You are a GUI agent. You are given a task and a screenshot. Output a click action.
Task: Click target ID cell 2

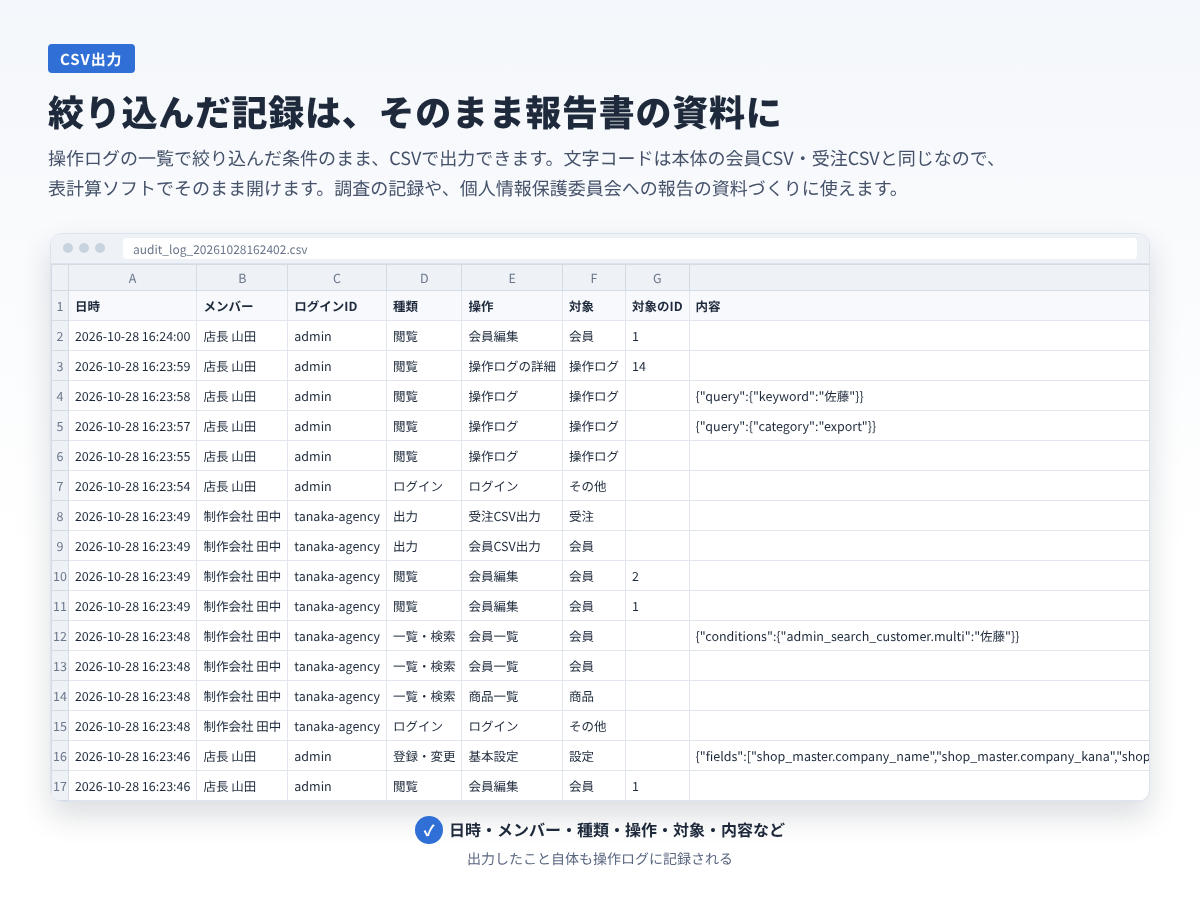(657, 576)
